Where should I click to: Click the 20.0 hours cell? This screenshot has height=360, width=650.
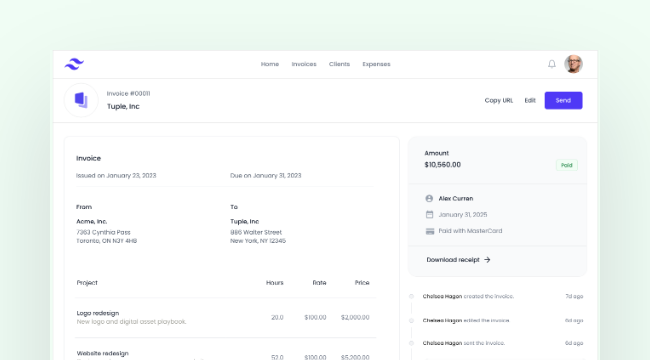click(x=277, y=318)
